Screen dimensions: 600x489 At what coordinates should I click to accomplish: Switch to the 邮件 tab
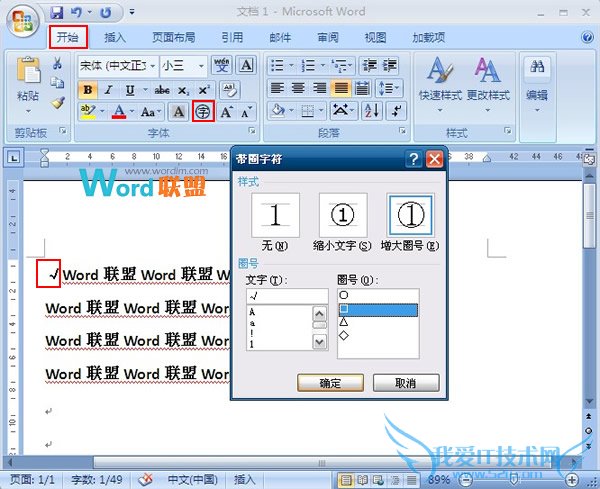click(x=280, y=37)
